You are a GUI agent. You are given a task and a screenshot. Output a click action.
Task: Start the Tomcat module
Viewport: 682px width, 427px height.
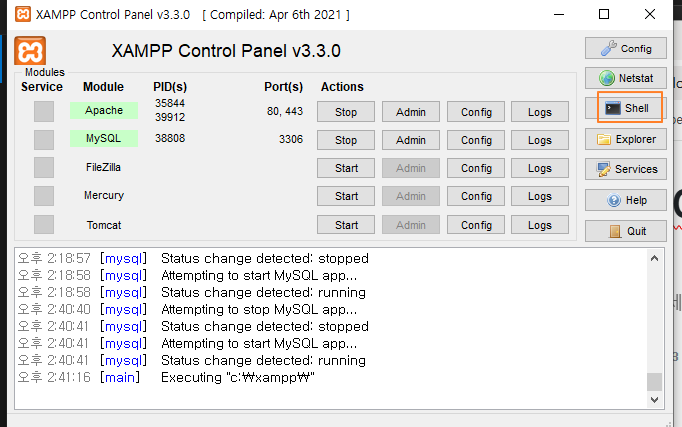pyautogui.click(x=346, y=225)
